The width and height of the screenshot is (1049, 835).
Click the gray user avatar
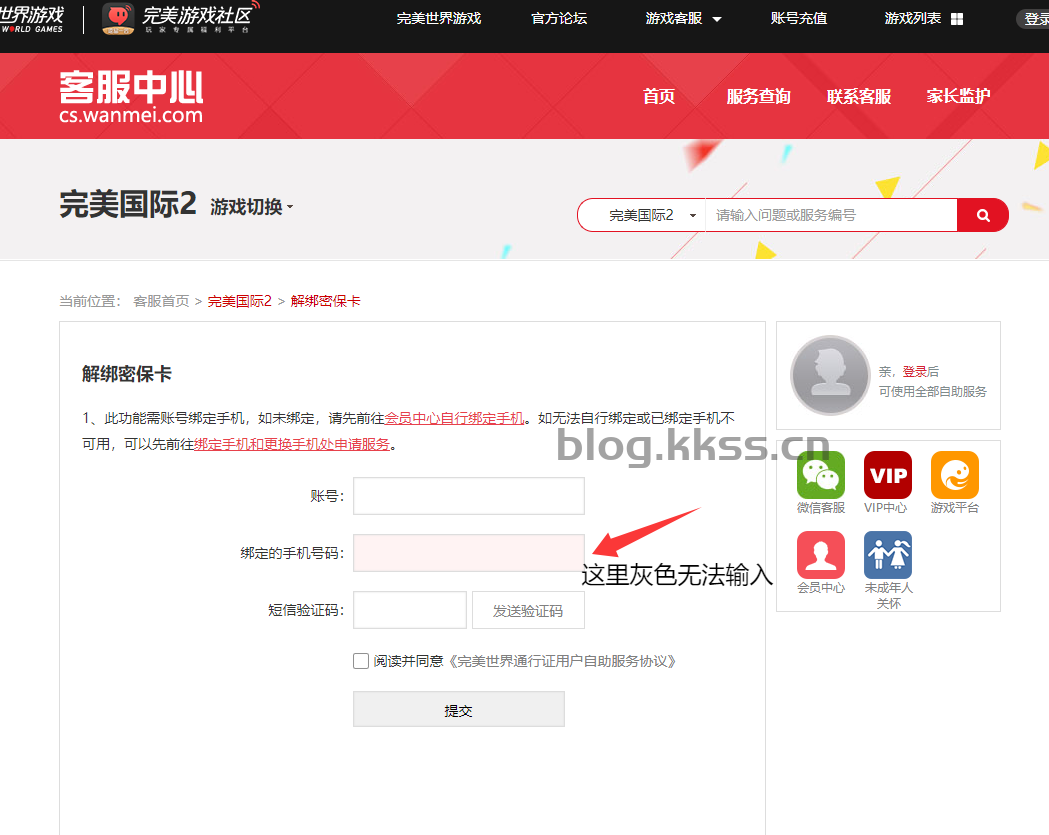830,375
